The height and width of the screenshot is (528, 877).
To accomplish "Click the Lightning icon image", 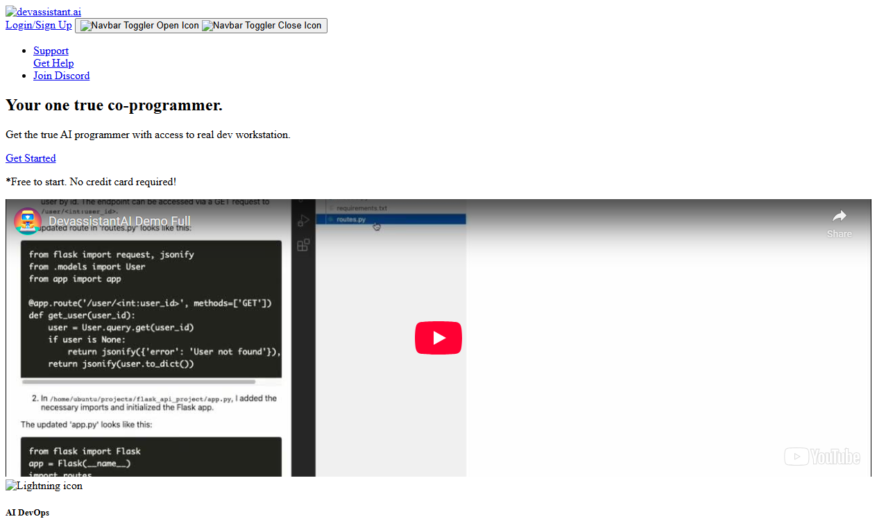I will (44, 486).
